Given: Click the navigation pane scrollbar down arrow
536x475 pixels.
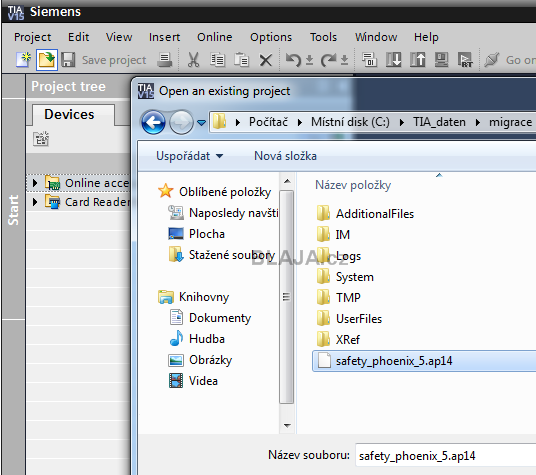Looking at the screenshot, I should [x=287, y=426].
